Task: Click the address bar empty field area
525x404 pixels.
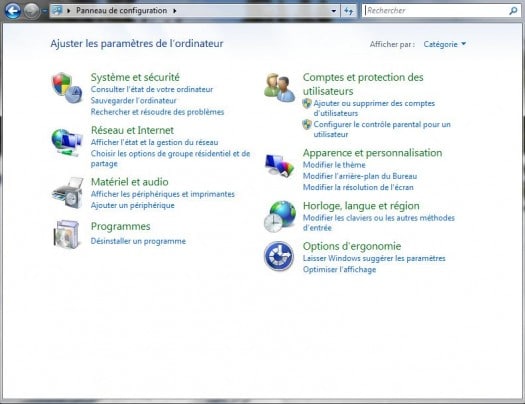Action: tap(253, 11)
